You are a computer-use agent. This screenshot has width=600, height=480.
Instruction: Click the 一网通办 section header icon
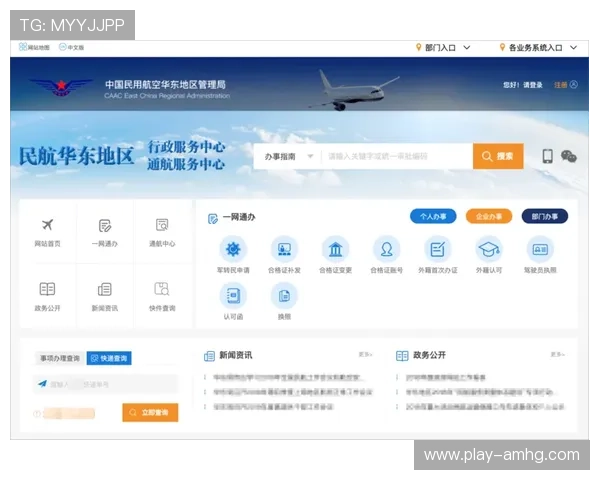click(x=213, y=218)
